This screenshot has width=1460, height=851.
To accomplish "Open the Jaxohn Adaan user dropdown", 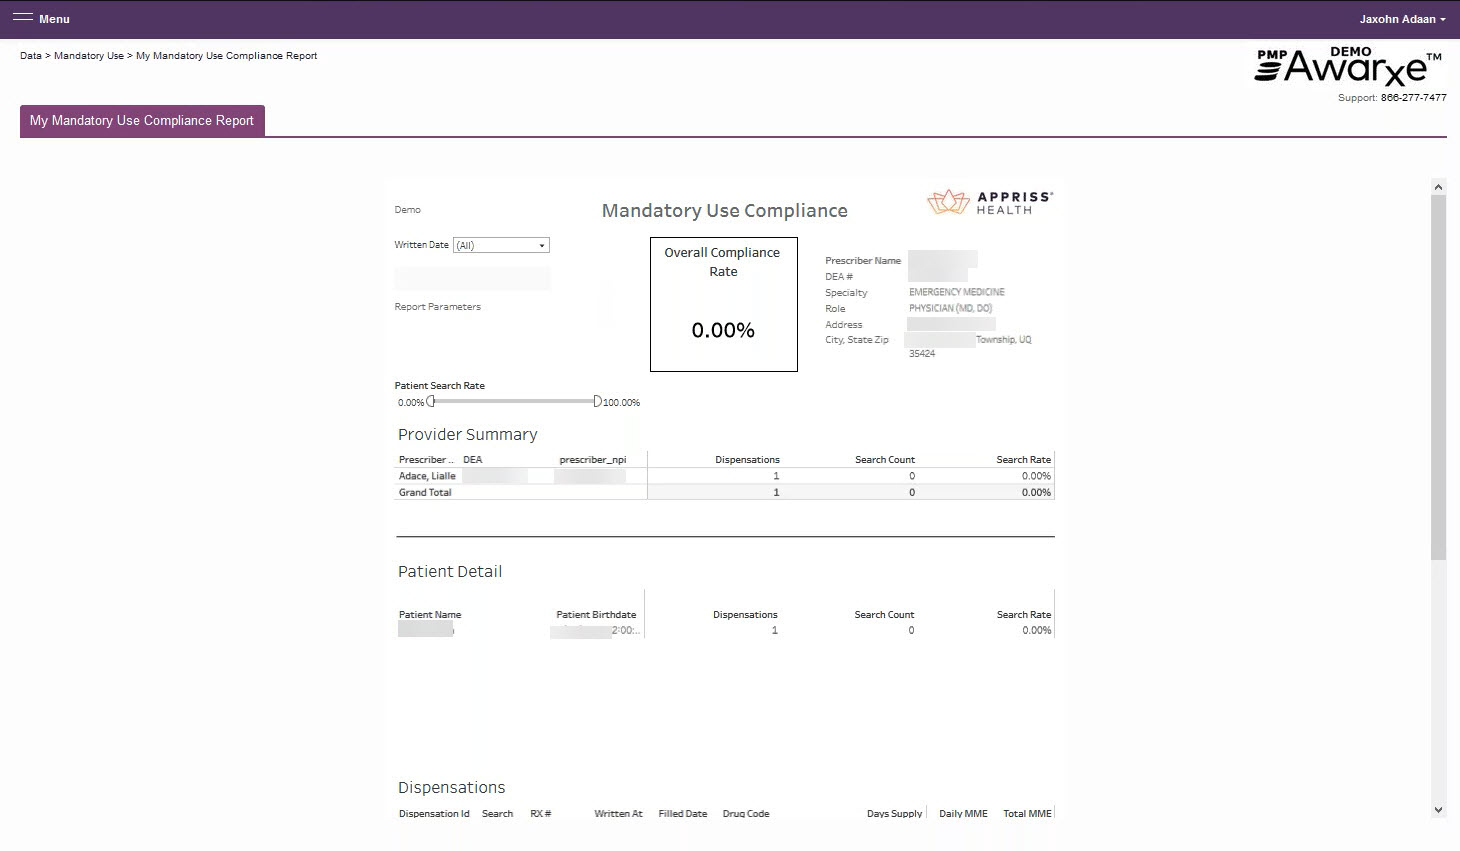I will coord(1402,19).
